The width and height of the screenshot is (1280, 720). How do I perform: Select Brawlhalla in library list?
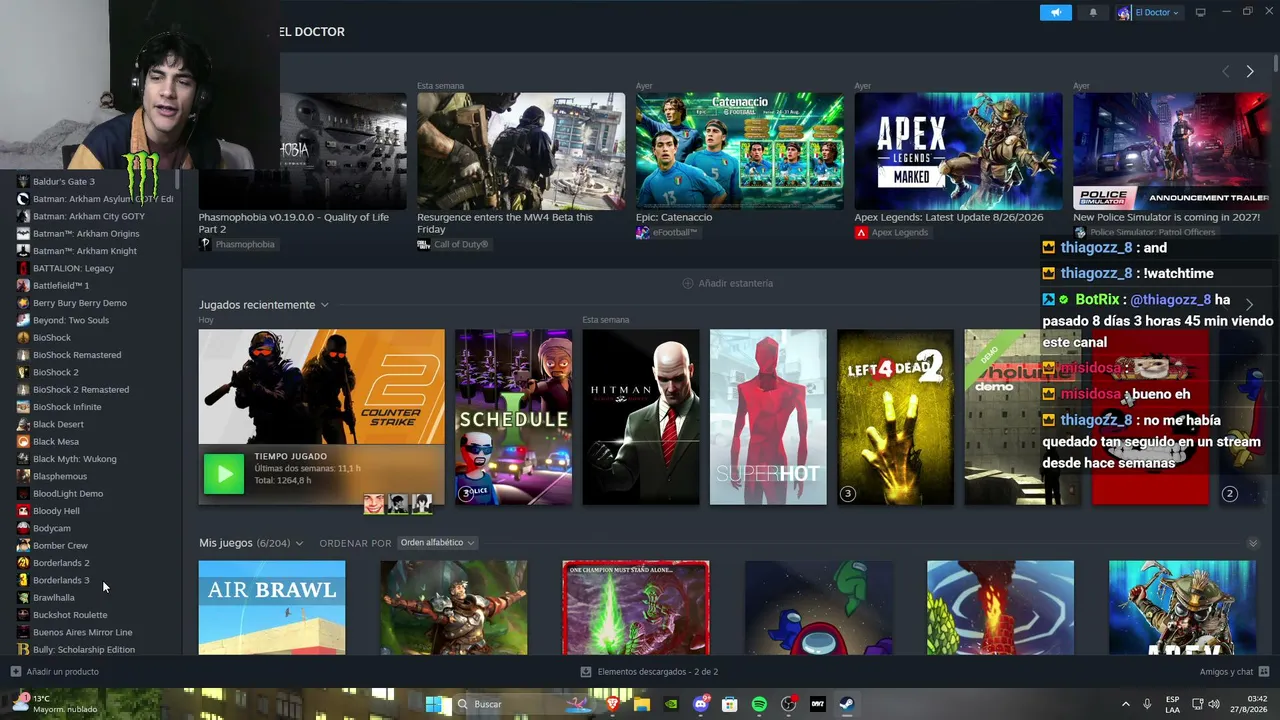pos(54,597)
